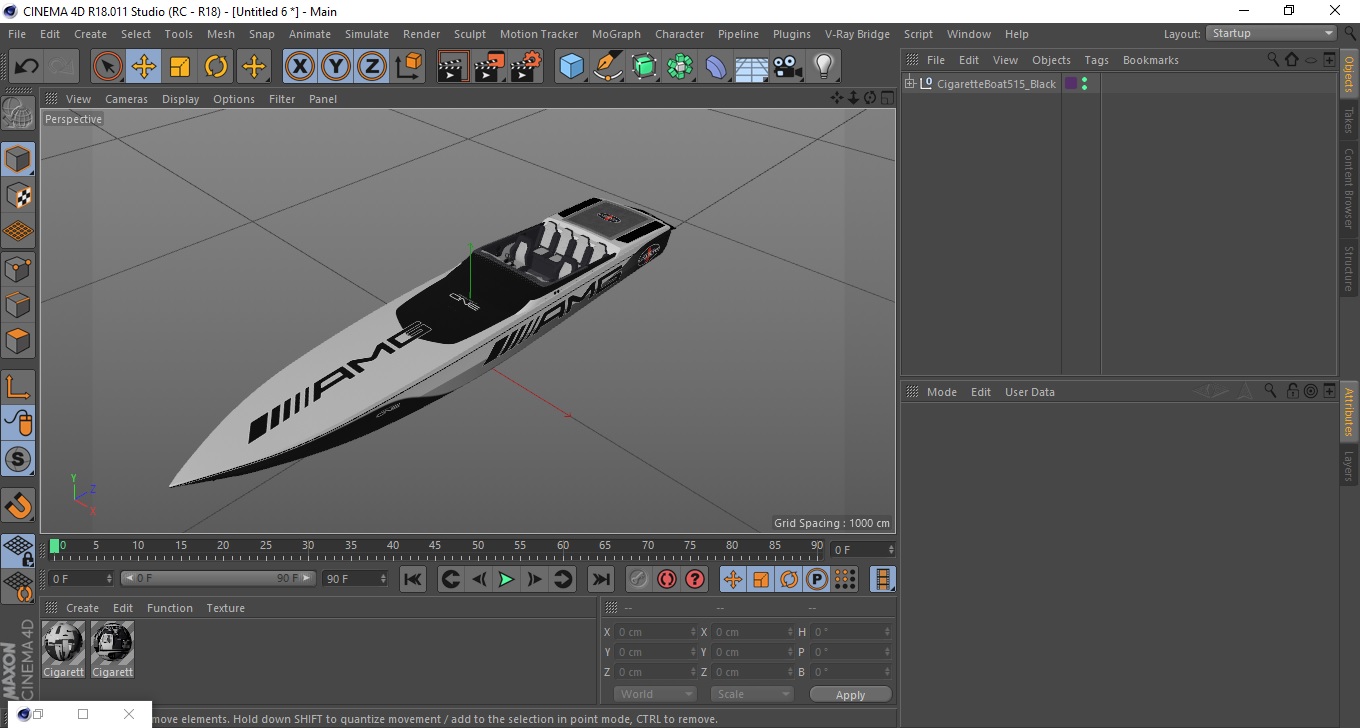Screen dimensions: 1360x728
Task: Toggle Autokeying button
Action: [666, 579]
